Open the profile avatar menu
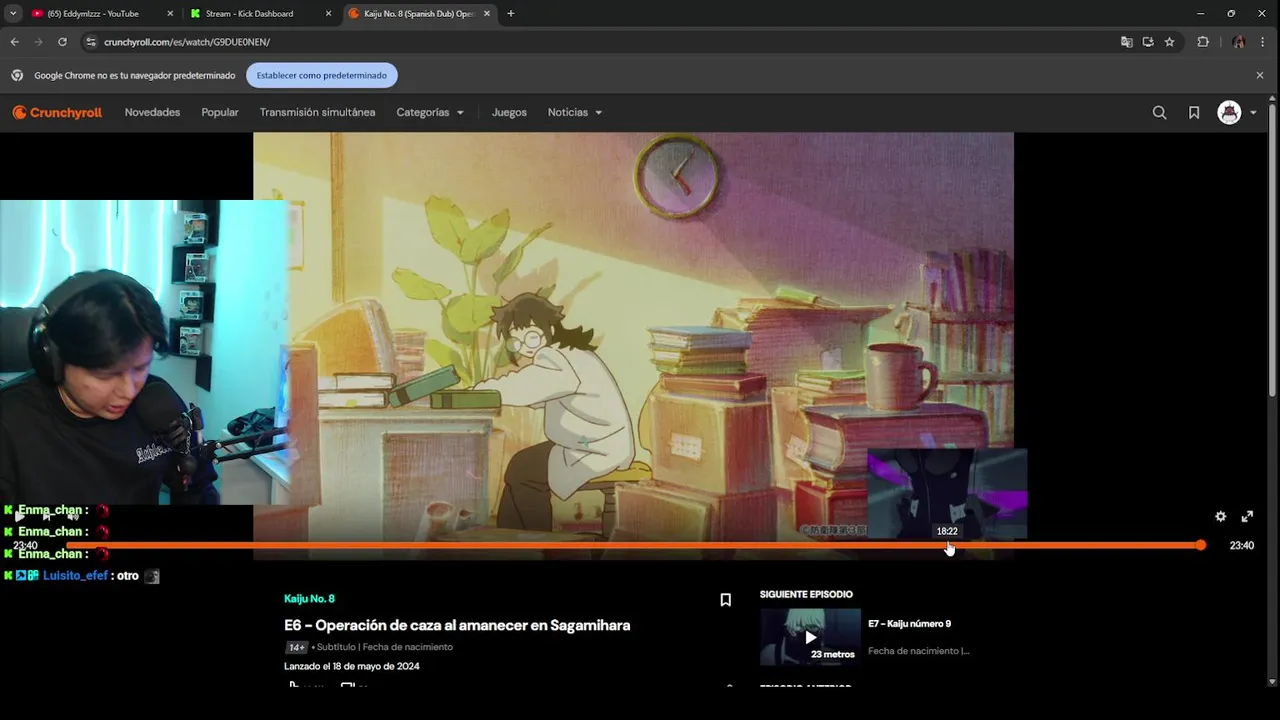This screenshot has width=1280, height=720. pos(1229,113)
